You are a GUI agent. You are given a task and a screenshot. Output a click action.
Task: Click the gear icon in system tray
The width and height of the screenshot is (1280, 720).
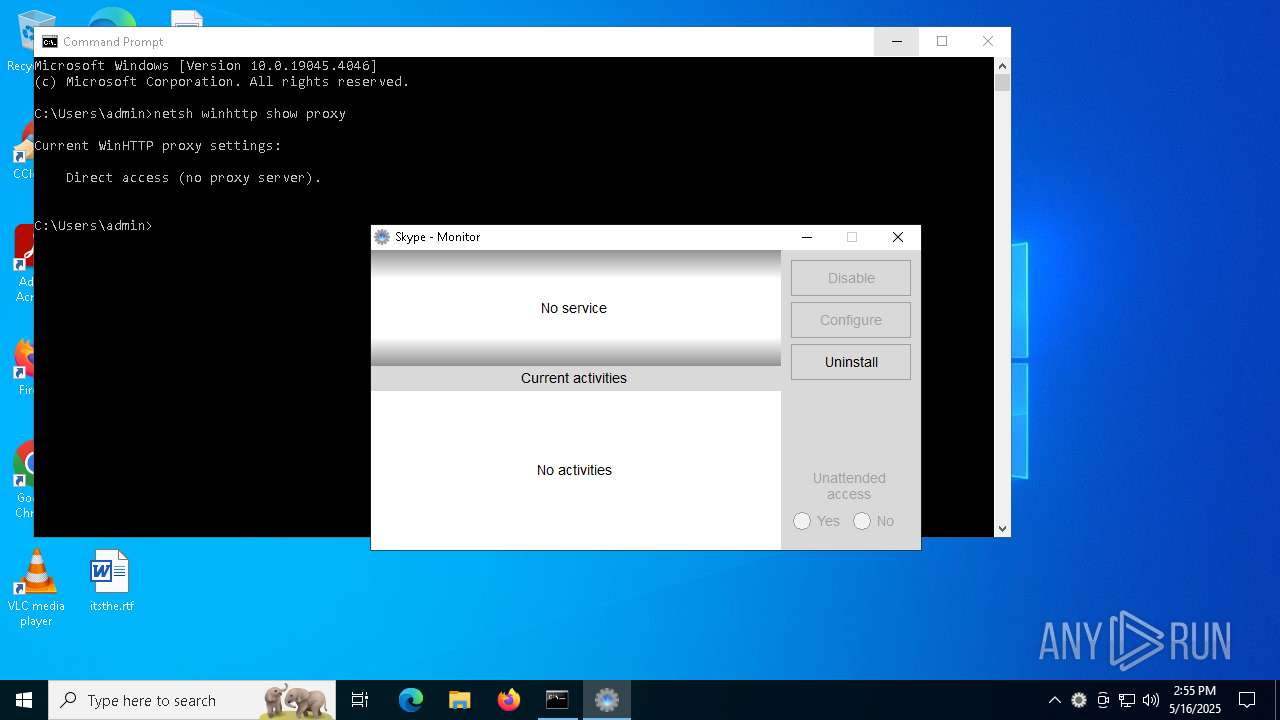[x=1079, y=700]
